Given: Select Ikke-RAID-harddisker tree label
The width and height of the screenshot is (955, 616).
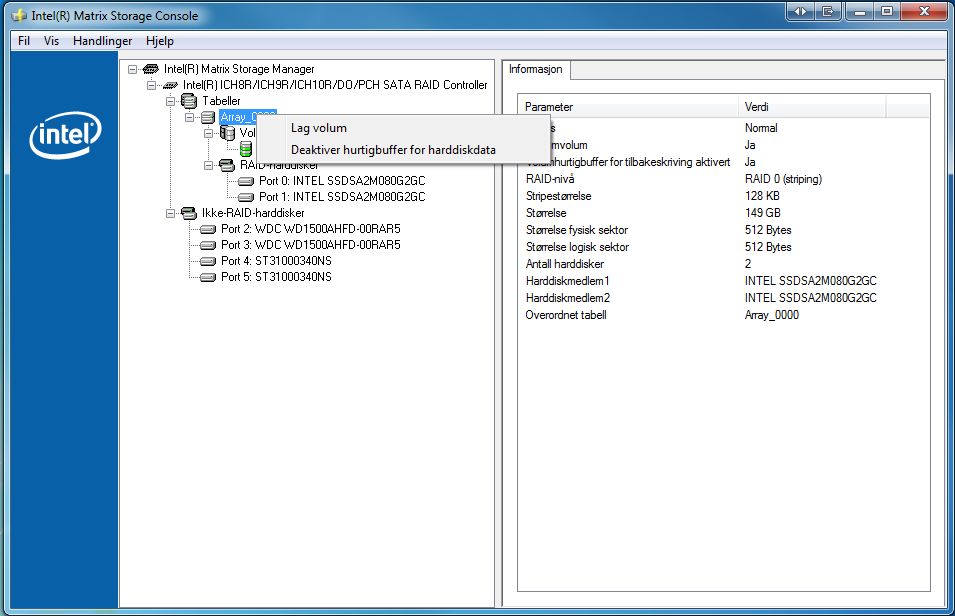Looking at the screenshot, I should [x=253, y=213].
